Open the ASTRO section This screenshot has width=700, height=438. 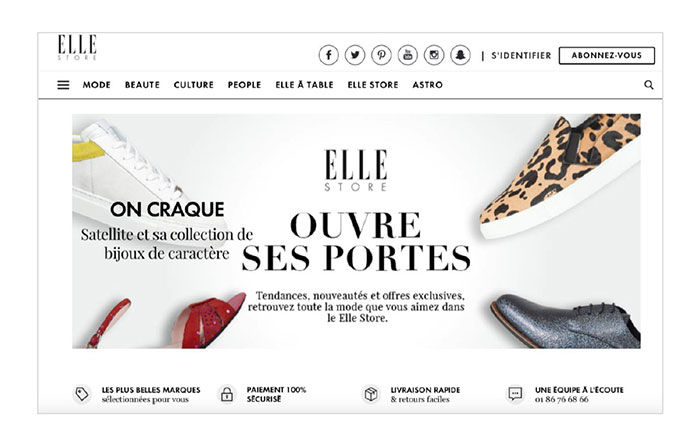click(x=428, y=85)
